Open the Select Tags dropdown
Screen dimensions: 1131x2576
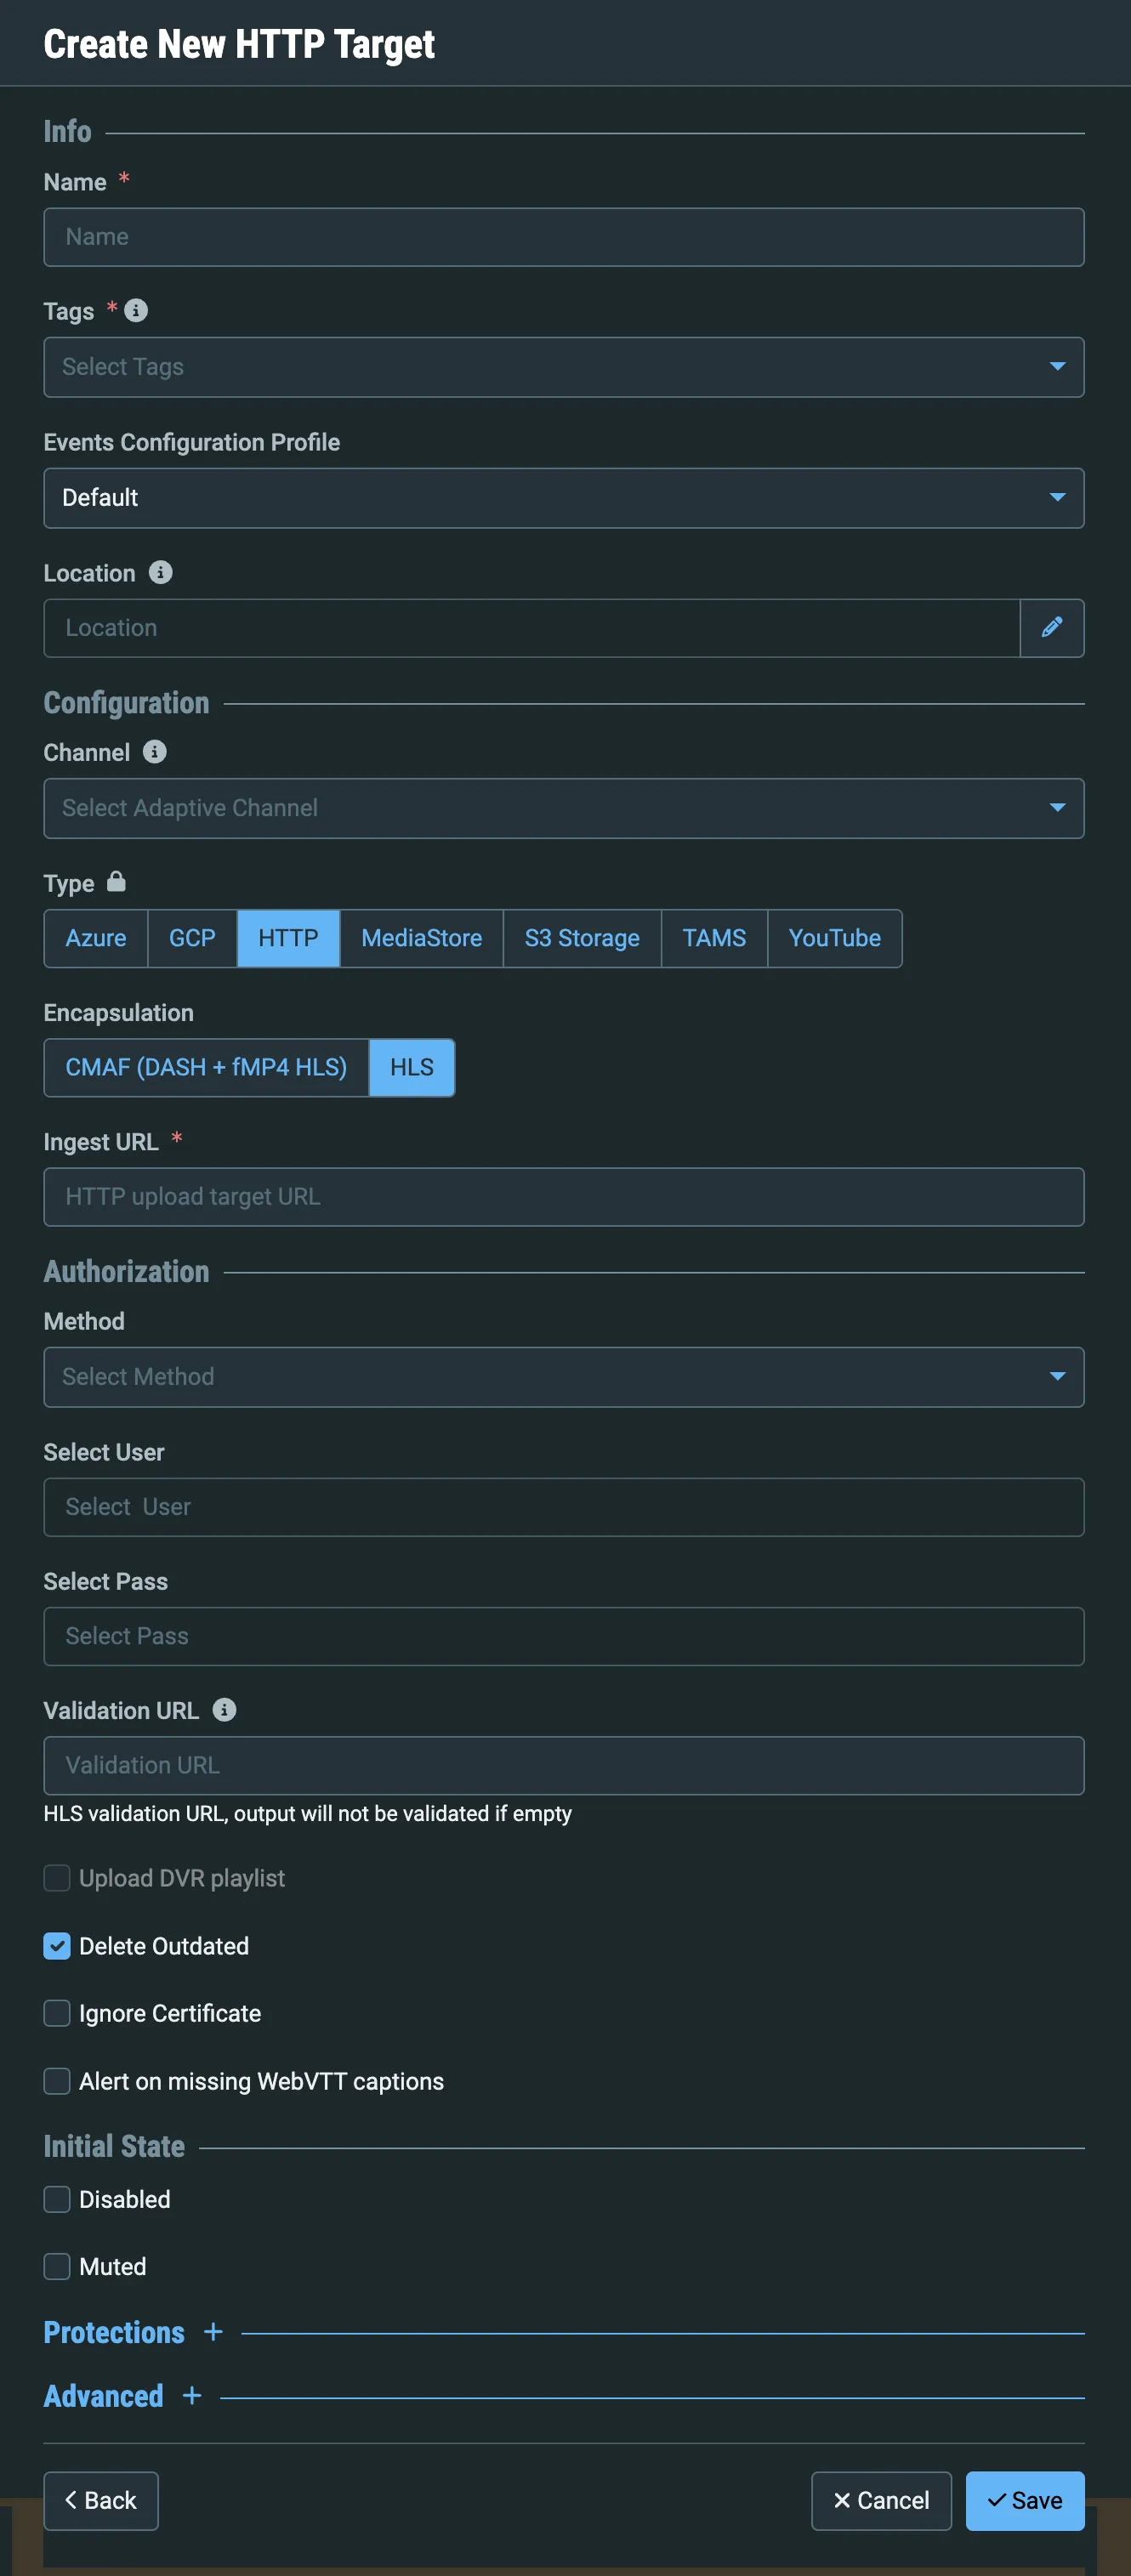(x=564, y=367)
